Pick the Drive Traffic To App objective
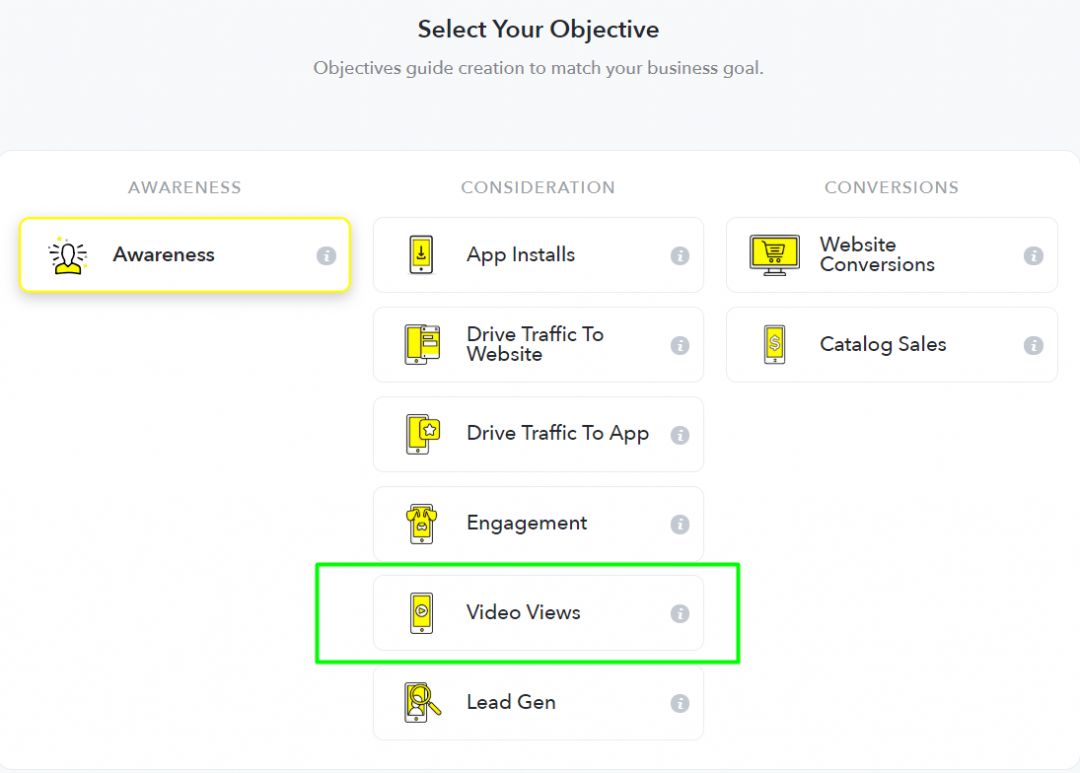The image size is (1080, 773). pyautogui.click(x=538, y=434)
